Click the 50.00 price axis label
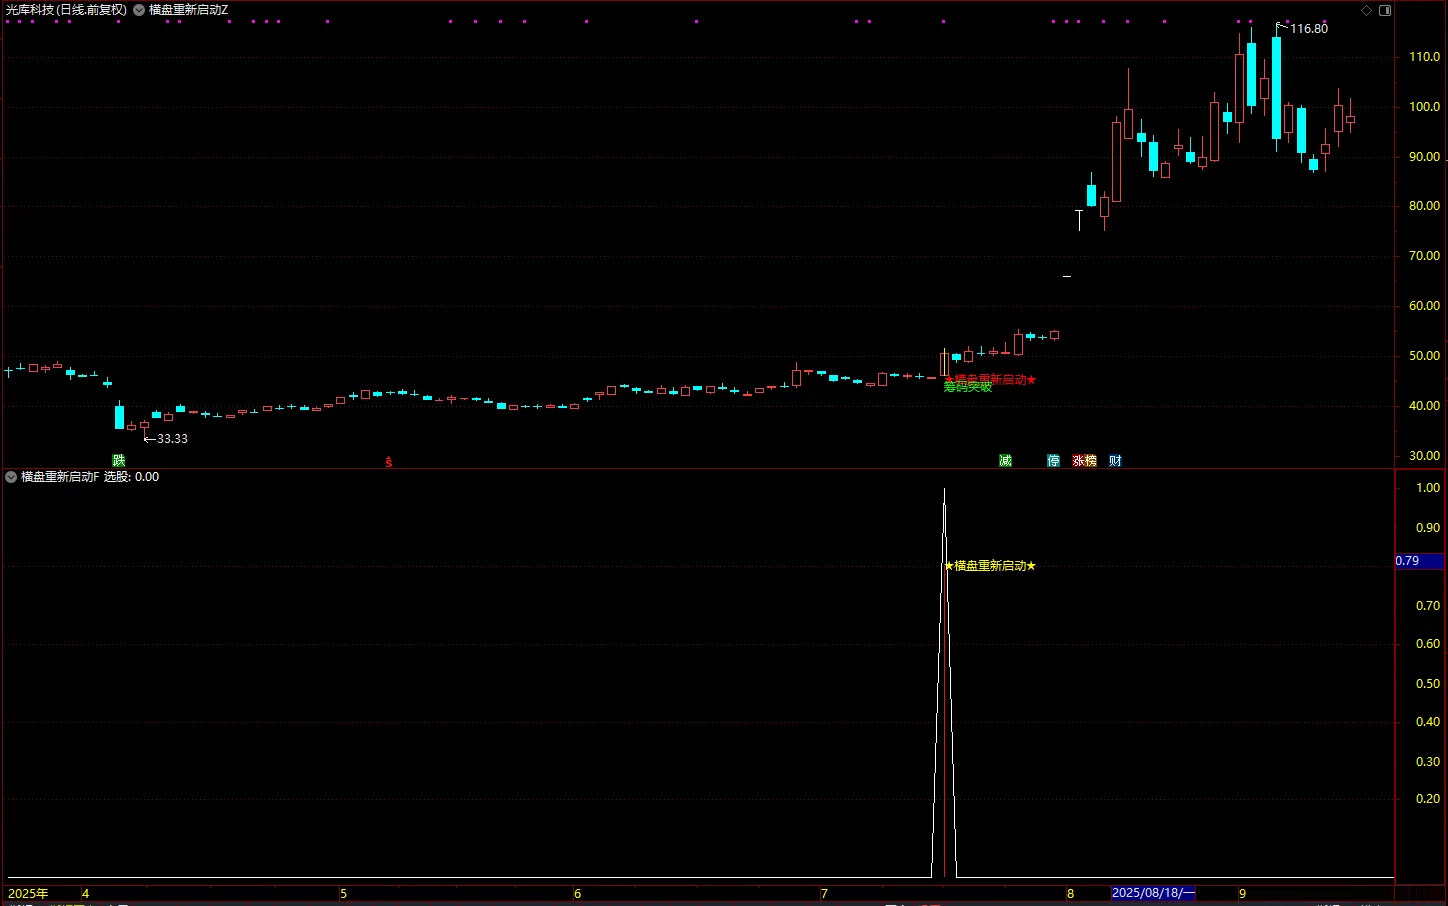This screenshot has height=906, width=1448. point(1424,356)
